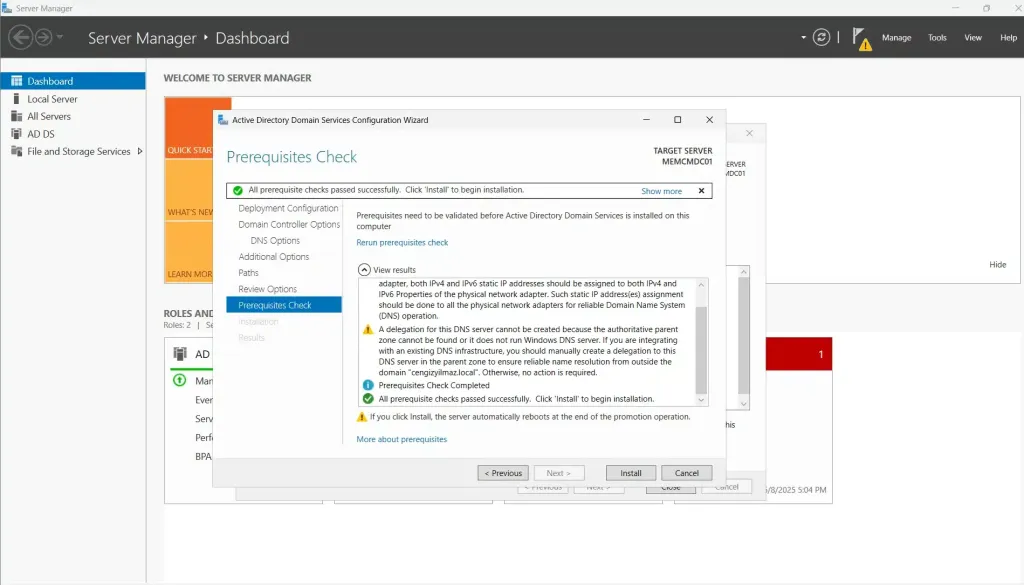The width and height of the screenshot is (1024, 585).
Task: Expand File and Storage Services arrow
Action: click(x=140, y=151)
